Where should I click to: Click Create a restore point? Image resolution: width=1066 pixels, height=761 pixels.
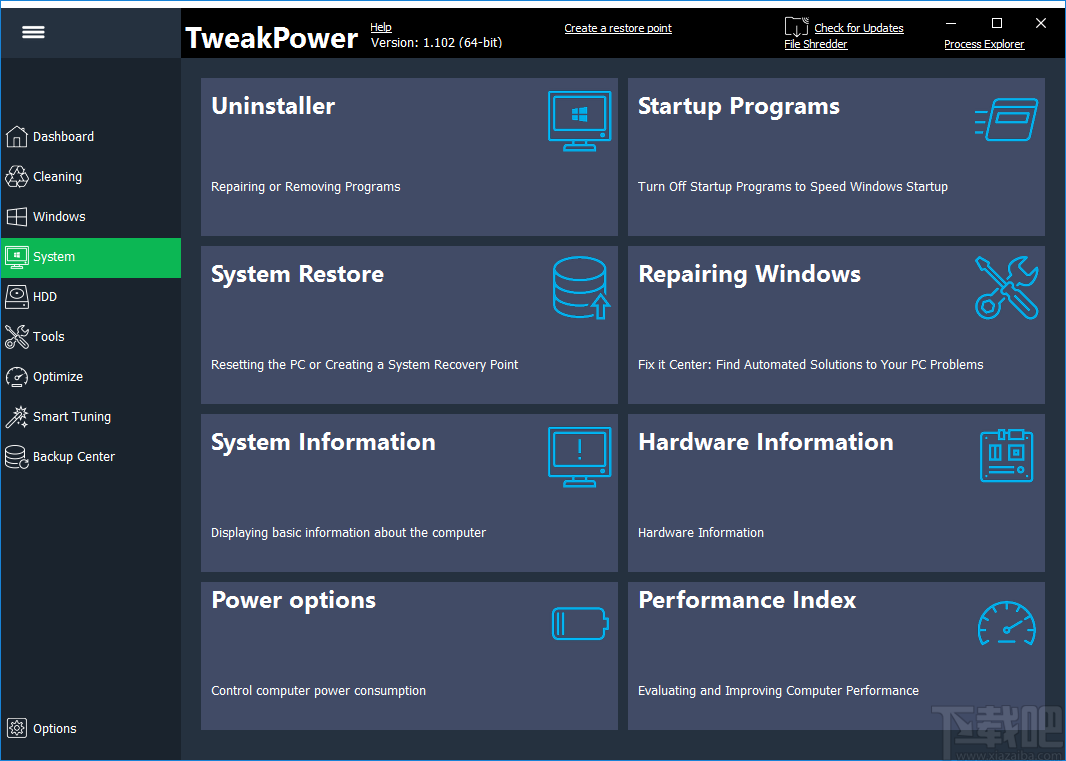(x=617, y=27)
